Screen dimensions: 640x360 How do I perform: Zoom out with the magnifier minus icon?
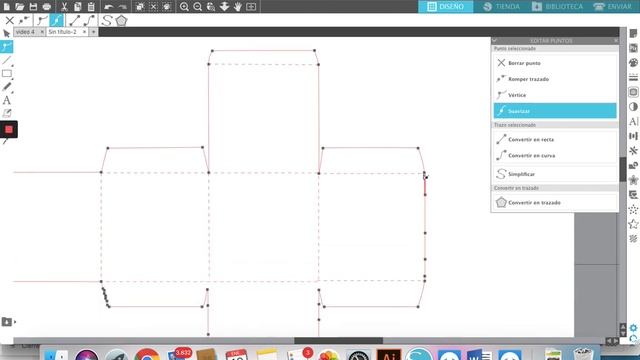pos(198,7)
